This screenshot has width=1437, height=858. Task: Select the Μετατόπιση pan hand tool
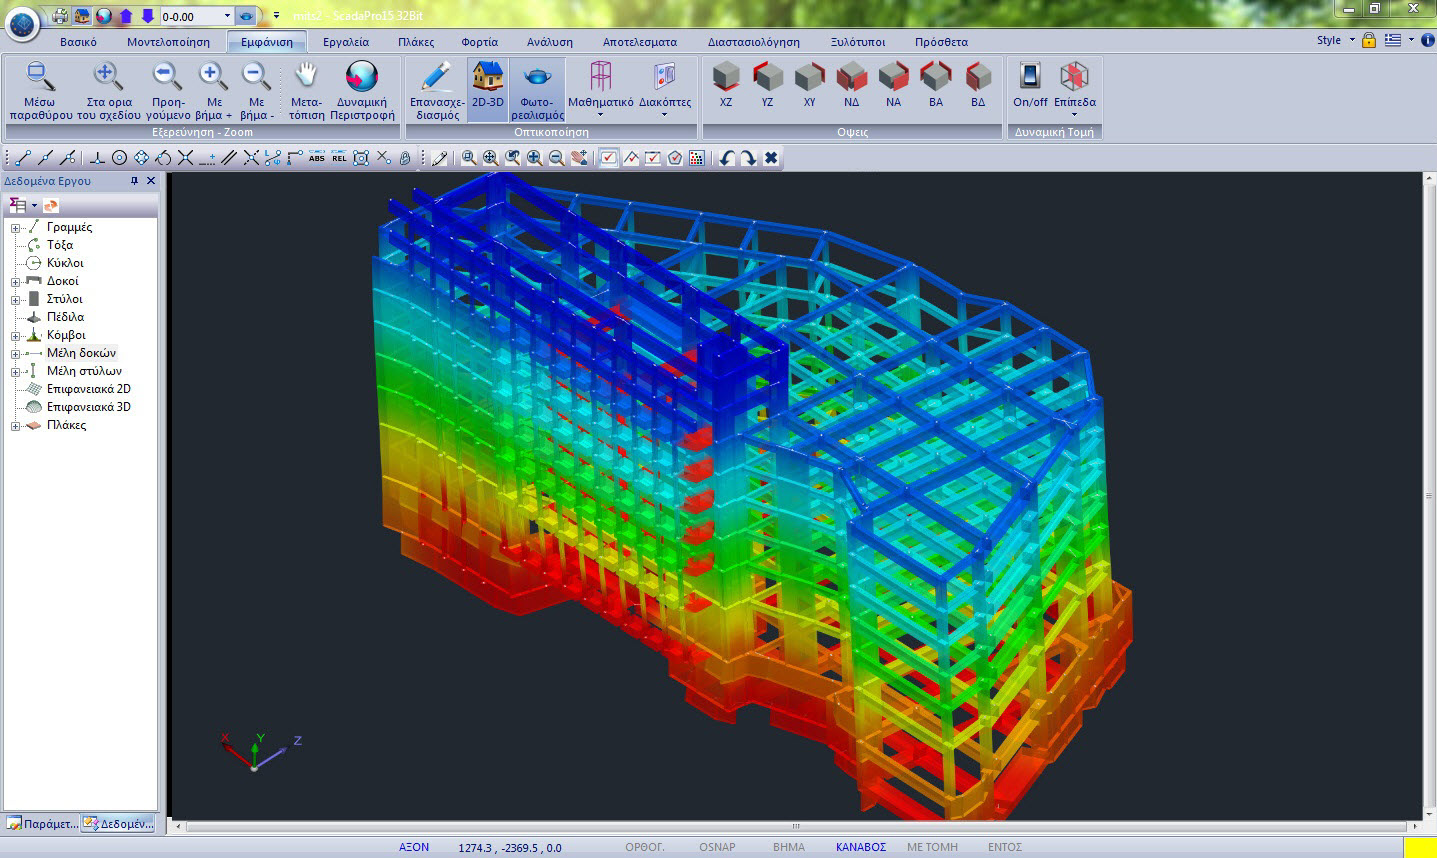pos(306,77)
